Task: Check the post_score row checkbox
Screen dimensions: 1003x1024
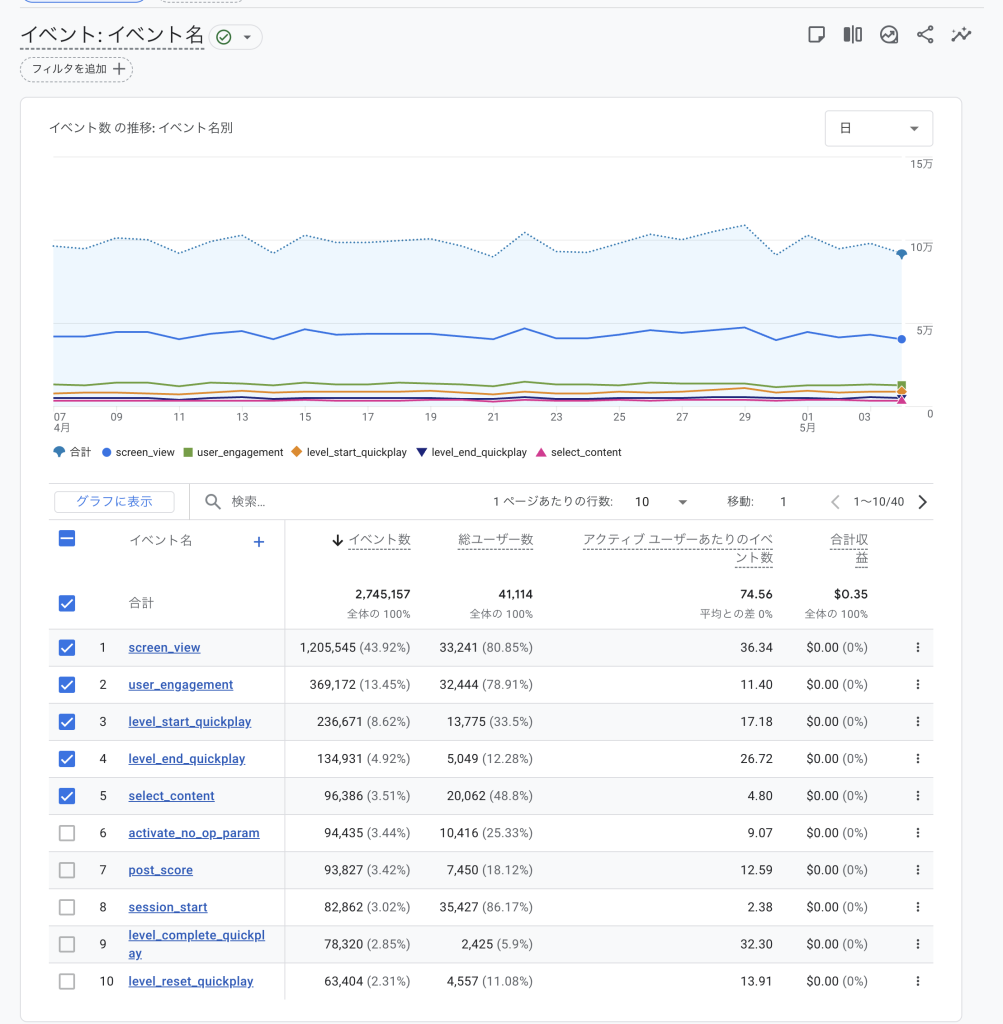Action: pyautogui.click(x=67, y=870)
